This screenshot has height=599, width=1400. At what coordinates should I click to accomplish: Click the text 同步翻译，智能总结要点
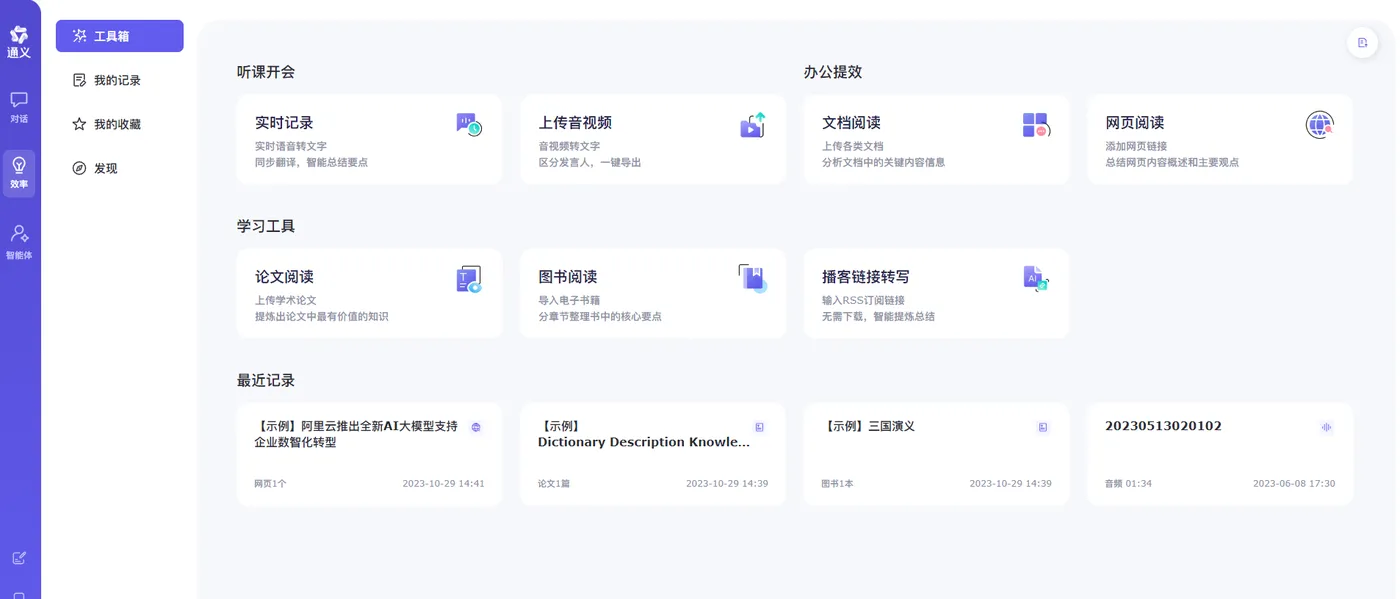tap(311, 162)
